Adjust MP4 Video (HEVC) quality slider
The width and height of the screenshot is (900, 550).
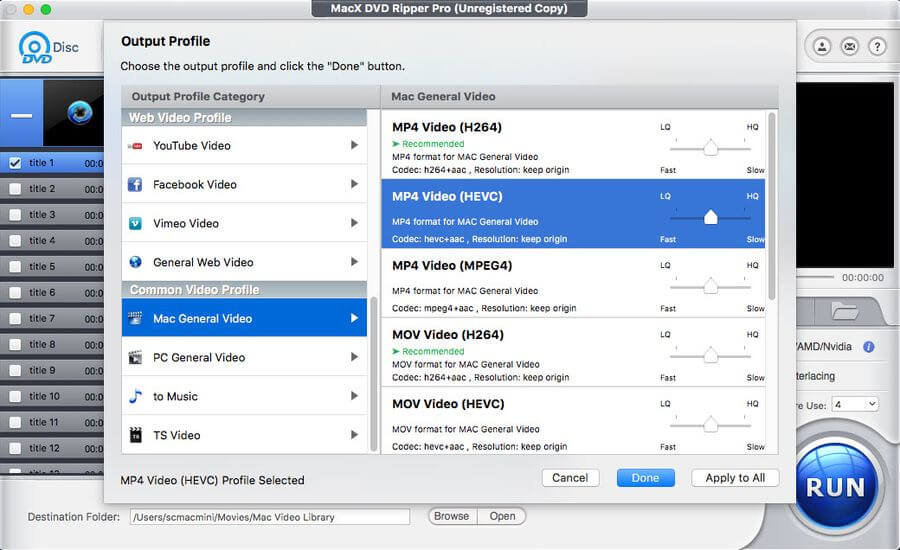click(x=711, y=216)
